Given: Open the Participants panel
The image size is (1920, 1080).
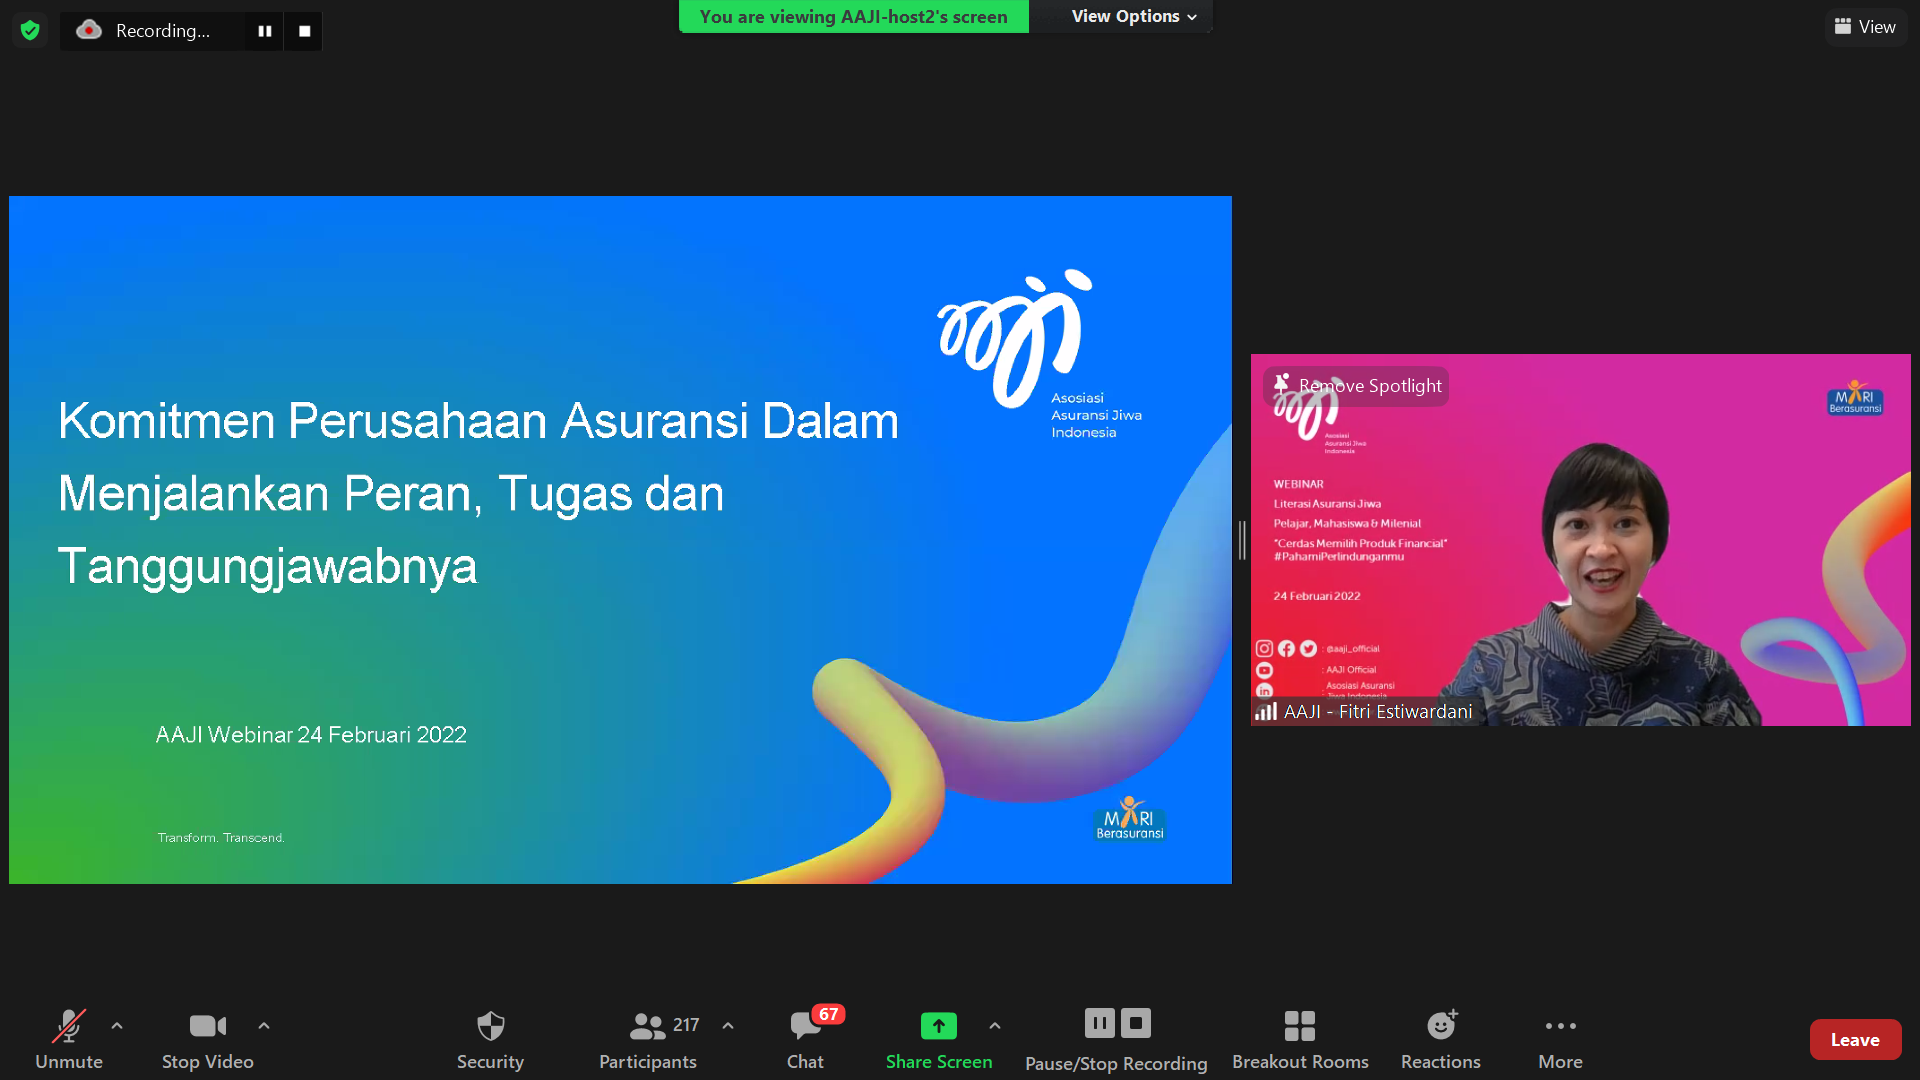Looking at the screenshot, I should pyautogui.click(x=648, y=1039).
